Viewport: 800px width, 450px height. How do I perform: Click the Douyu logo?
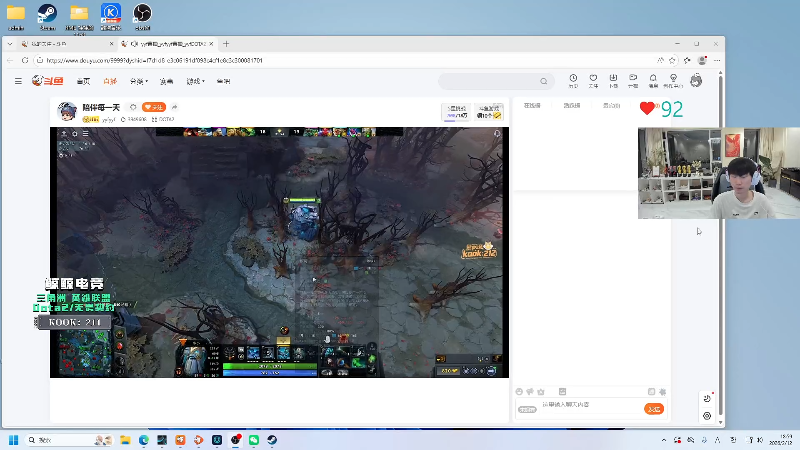tap(47, 81)
